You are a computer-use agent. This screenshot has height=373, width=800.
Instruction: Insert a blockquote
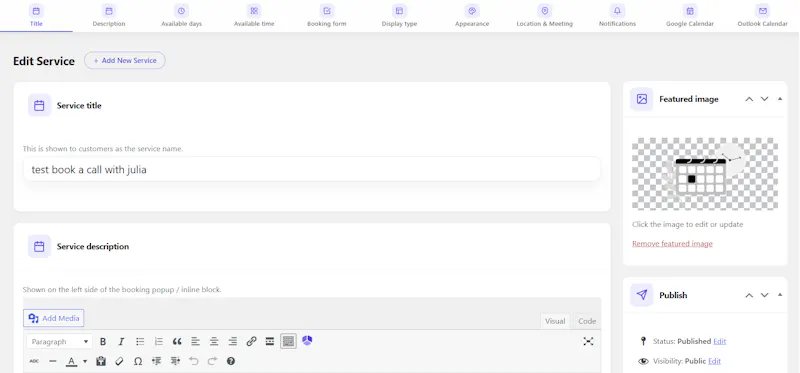tap(177, 341)
